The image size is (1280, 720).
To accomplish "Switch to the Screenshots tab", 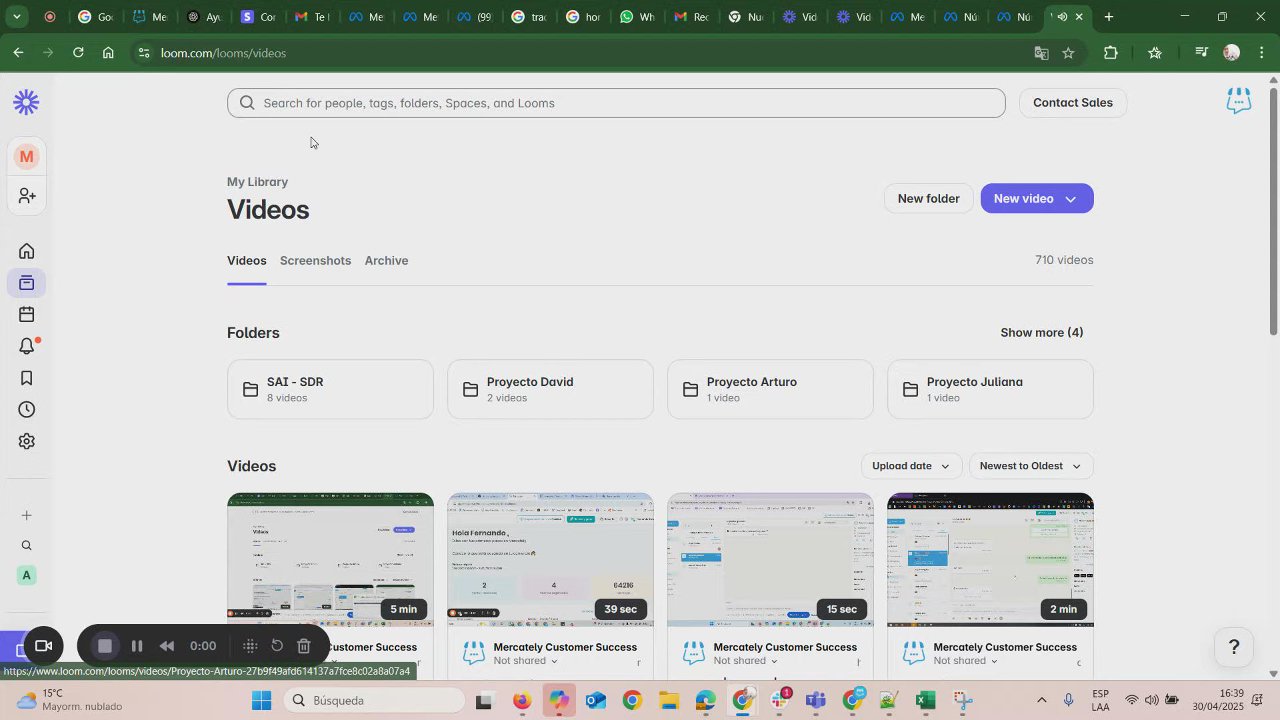I will tap(315, 261).
